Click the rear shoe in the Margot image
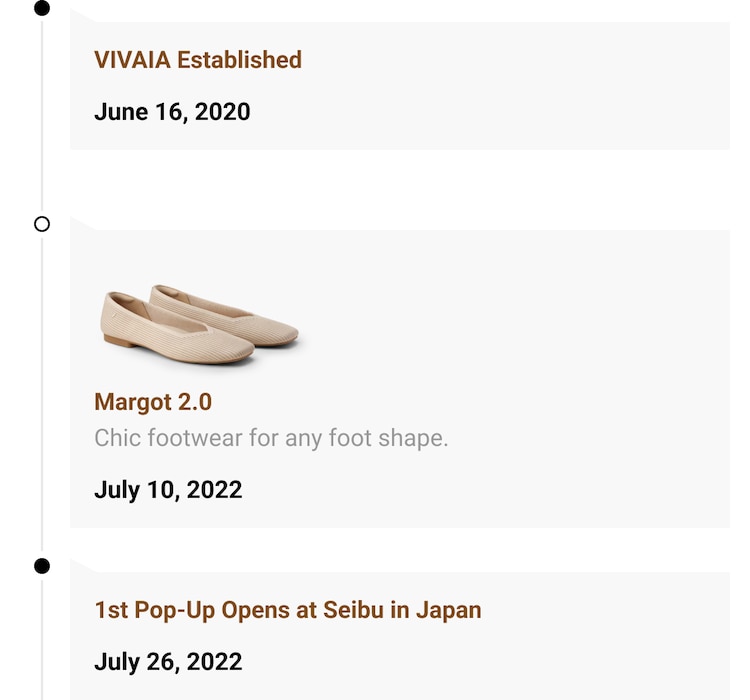Viewport: 750px width, 700px height. click(240, 312)
